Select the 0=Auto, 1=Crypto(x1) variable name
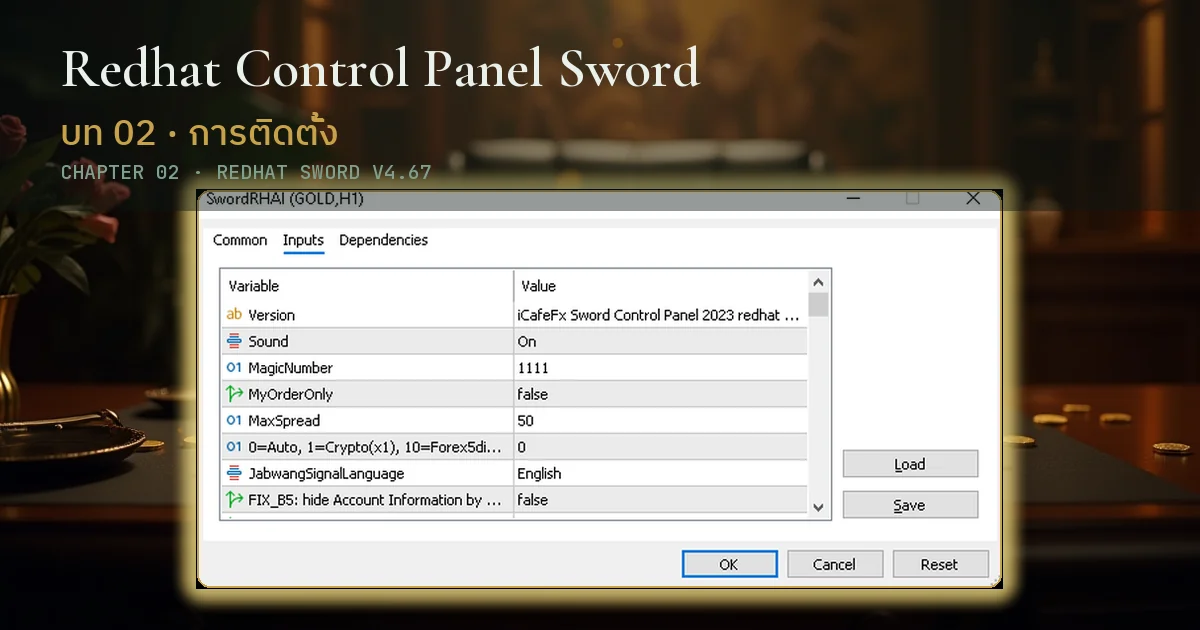 [375, 447]
